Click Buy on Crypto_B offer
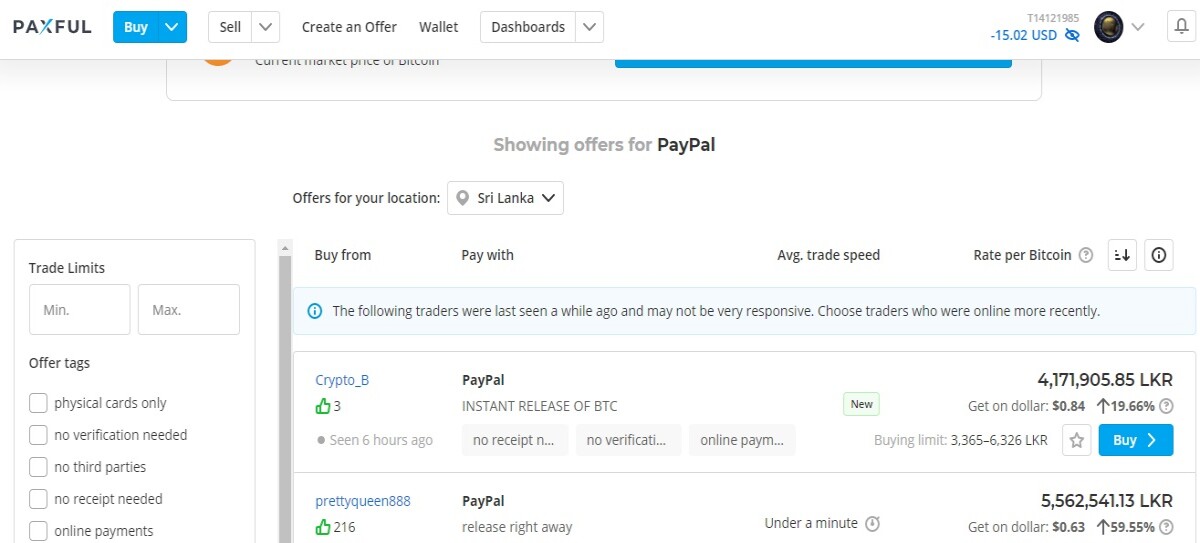 coord(1135,440)
